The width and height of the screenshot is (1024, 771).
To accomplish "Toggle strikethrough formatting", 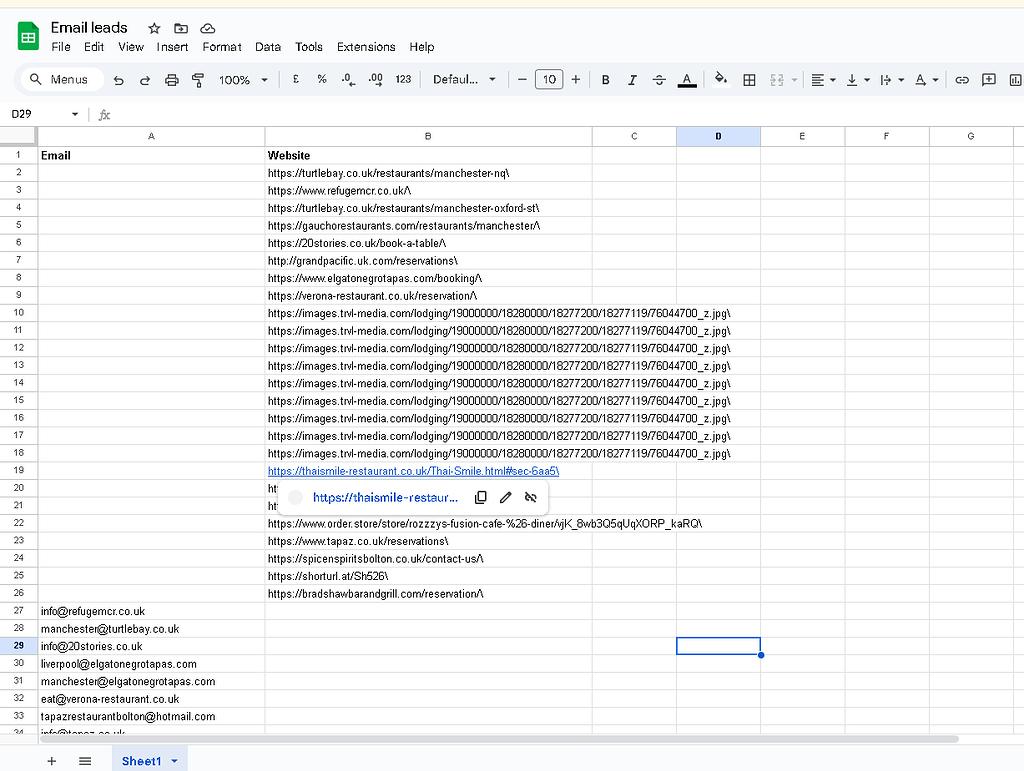I will (x=658, y=79).
